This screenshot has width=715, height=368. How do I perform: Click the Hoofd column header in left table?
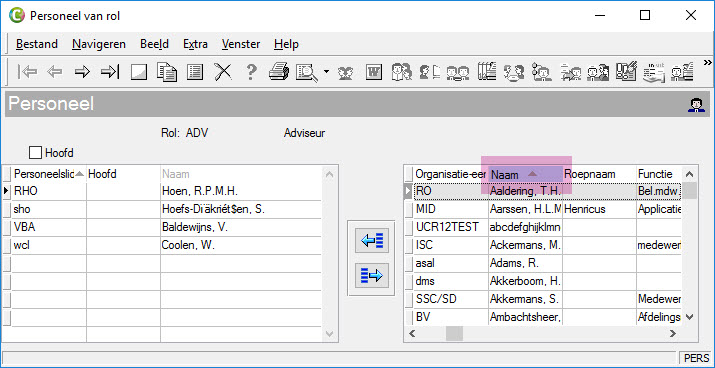pyautogui.click(x=123, y=174)
